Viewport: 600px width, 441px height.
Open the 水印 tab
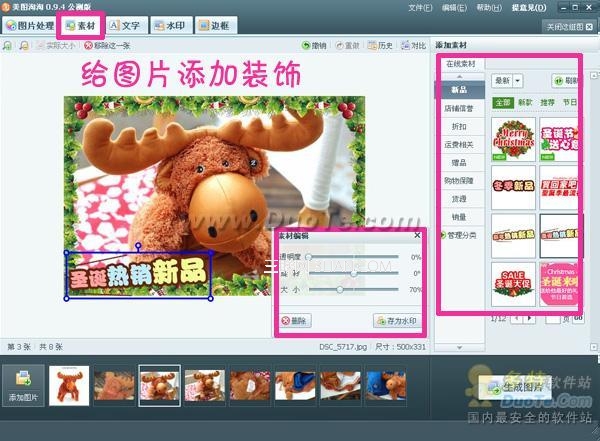(171, 26)
